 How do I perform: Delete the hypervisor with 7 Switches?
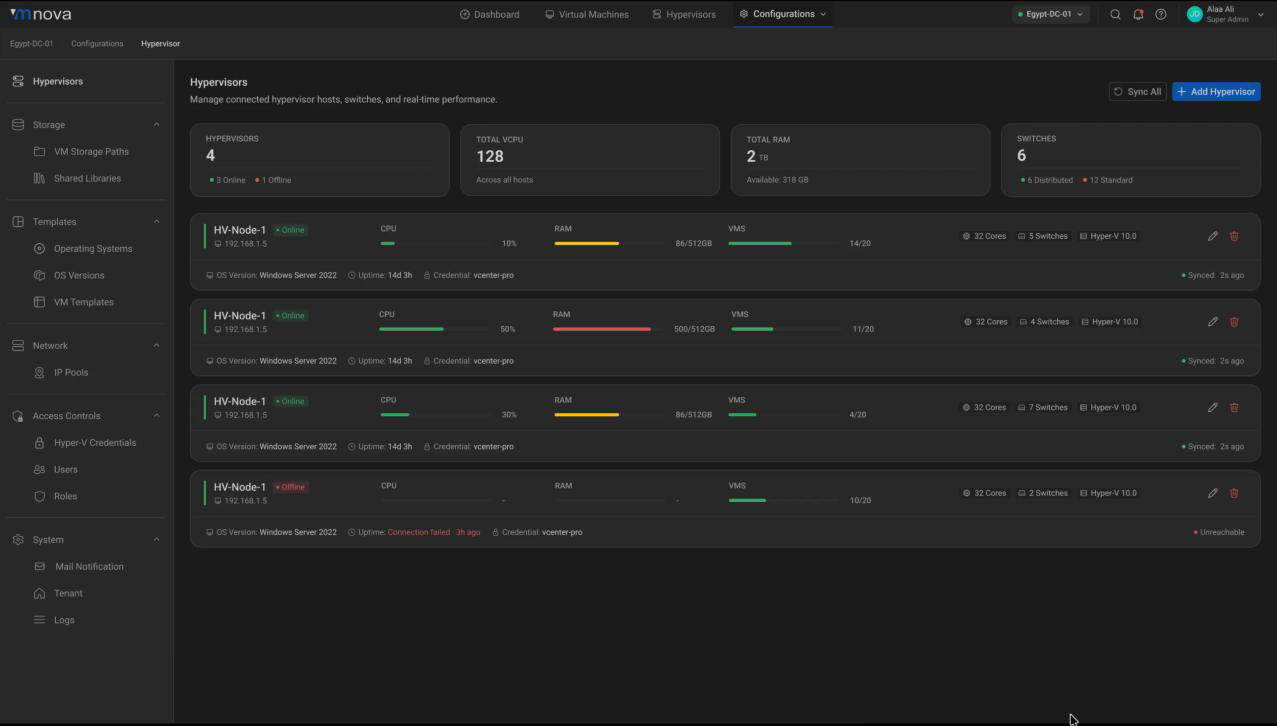[x=1234, y=407]
